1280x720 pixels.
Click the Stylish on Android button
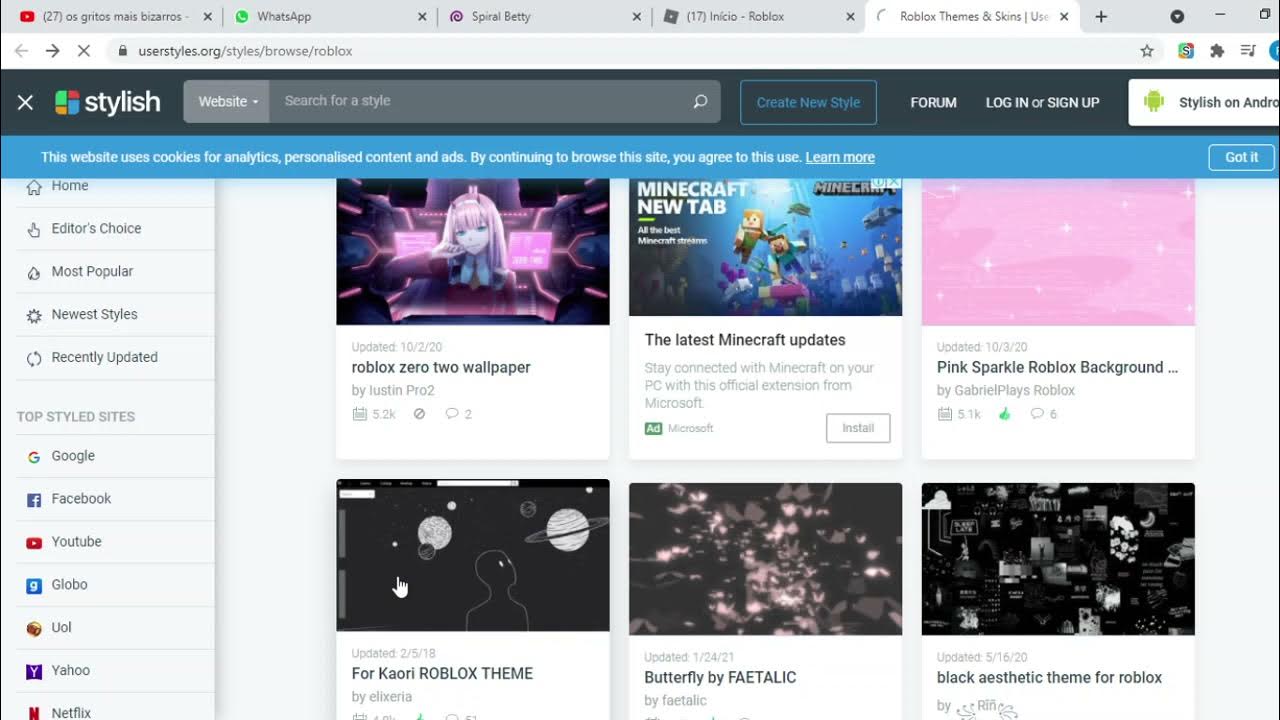[x=1204, y=102]
